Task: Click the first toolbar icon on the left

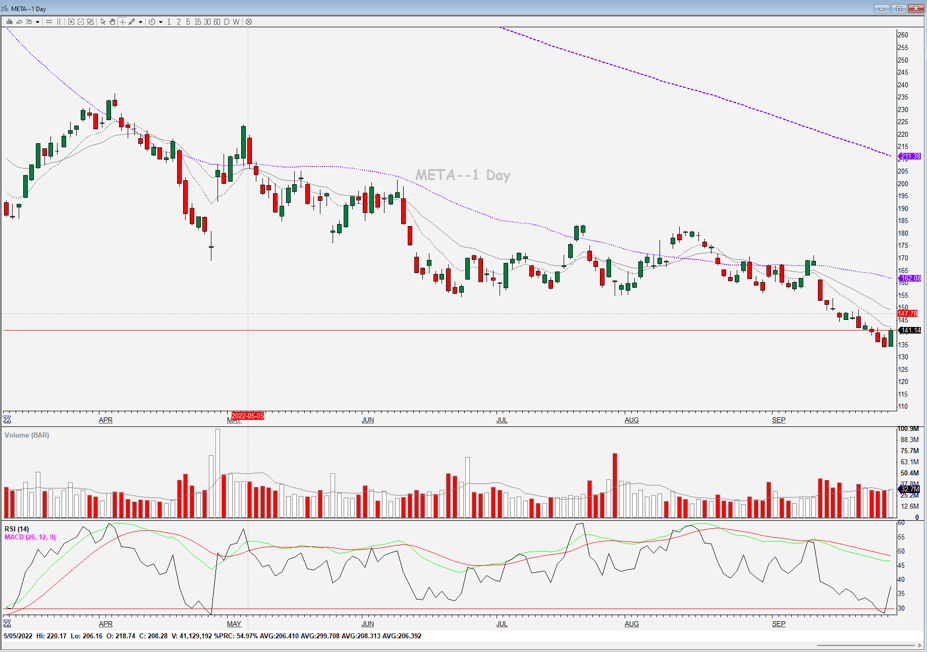Action: click(9, 22)
